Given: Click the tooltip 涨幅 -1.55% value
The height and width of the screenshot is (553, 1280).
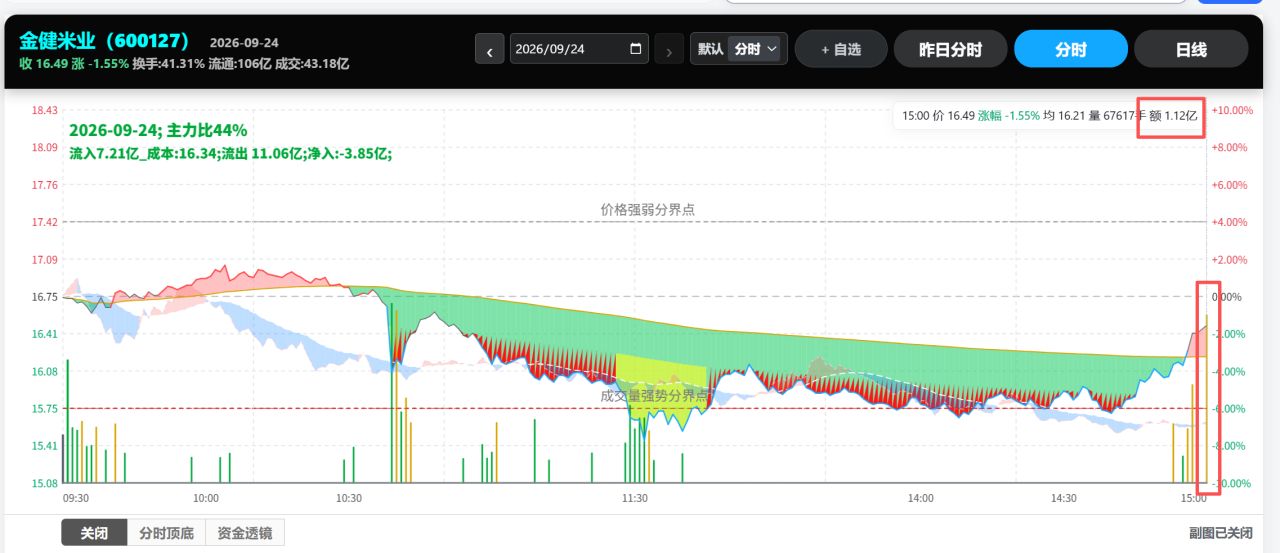Looking at the screenshot, I should click(x=1008, y=116).
